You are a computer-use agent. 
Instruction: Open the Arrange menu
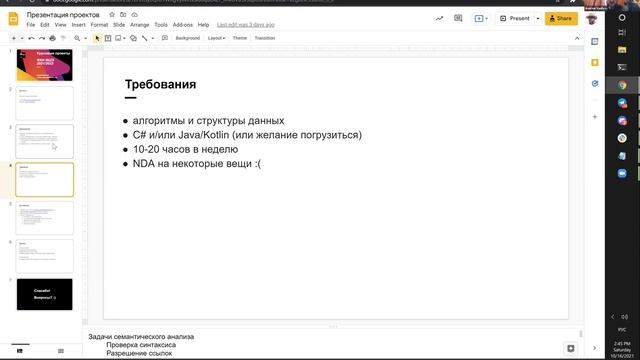click(140, 25)
